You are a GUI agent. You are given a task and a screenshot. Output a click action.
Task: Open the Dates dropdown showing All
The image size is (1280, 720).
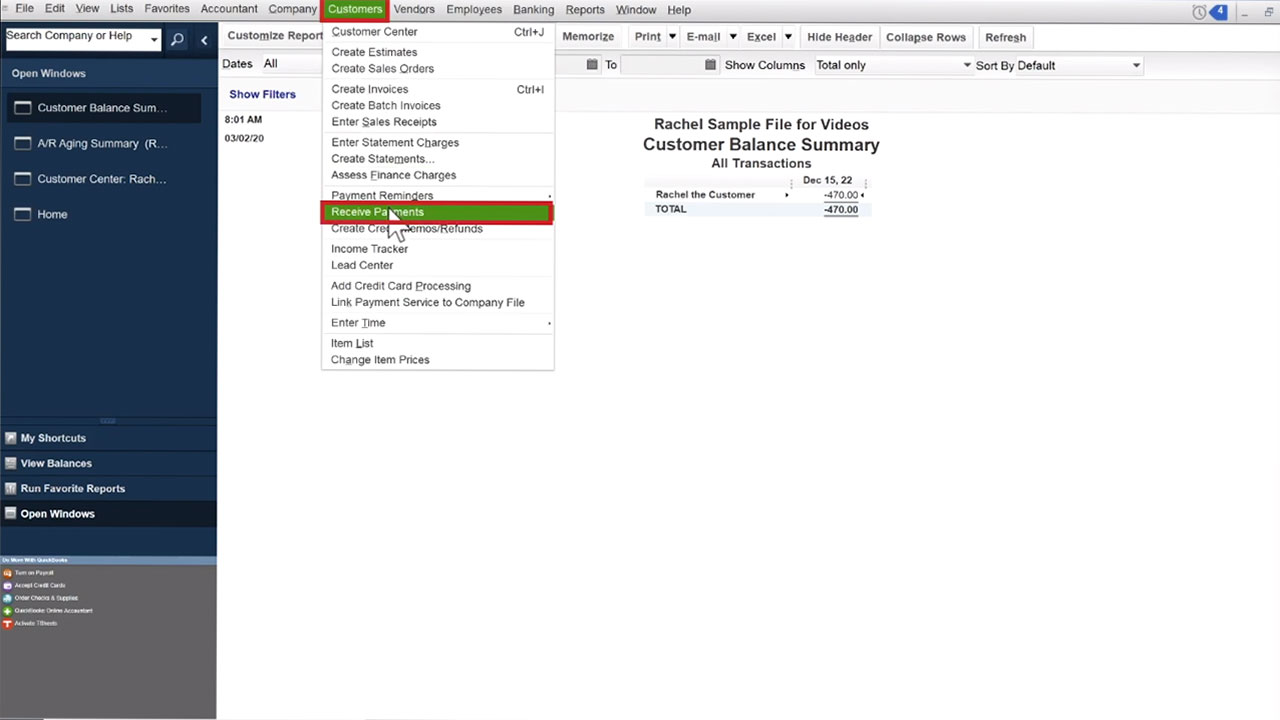coord(290,64)
